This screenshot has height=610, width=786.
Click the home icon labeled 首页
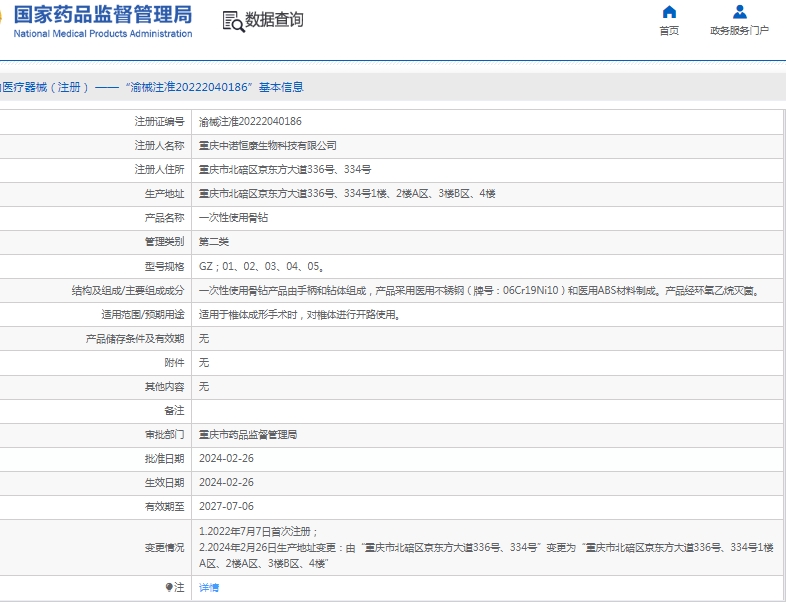(669, 12)
